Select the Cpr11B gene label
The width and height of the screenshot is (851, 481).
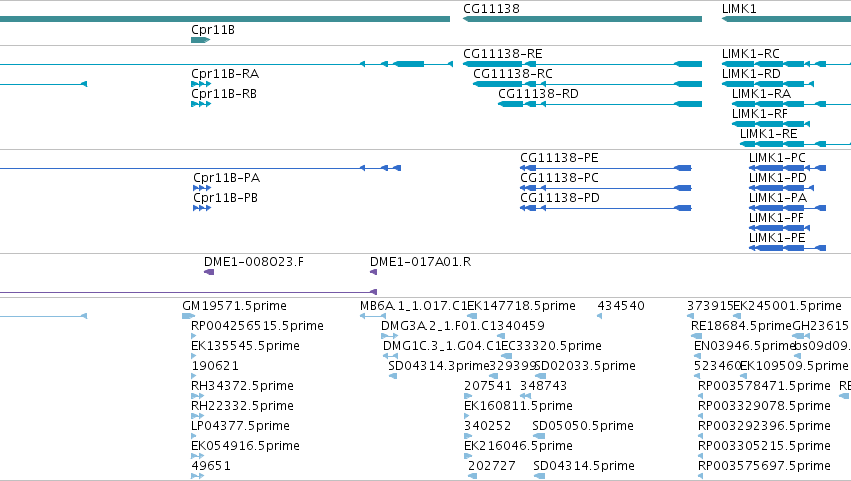pyautogui.click(x=213, y=30)
